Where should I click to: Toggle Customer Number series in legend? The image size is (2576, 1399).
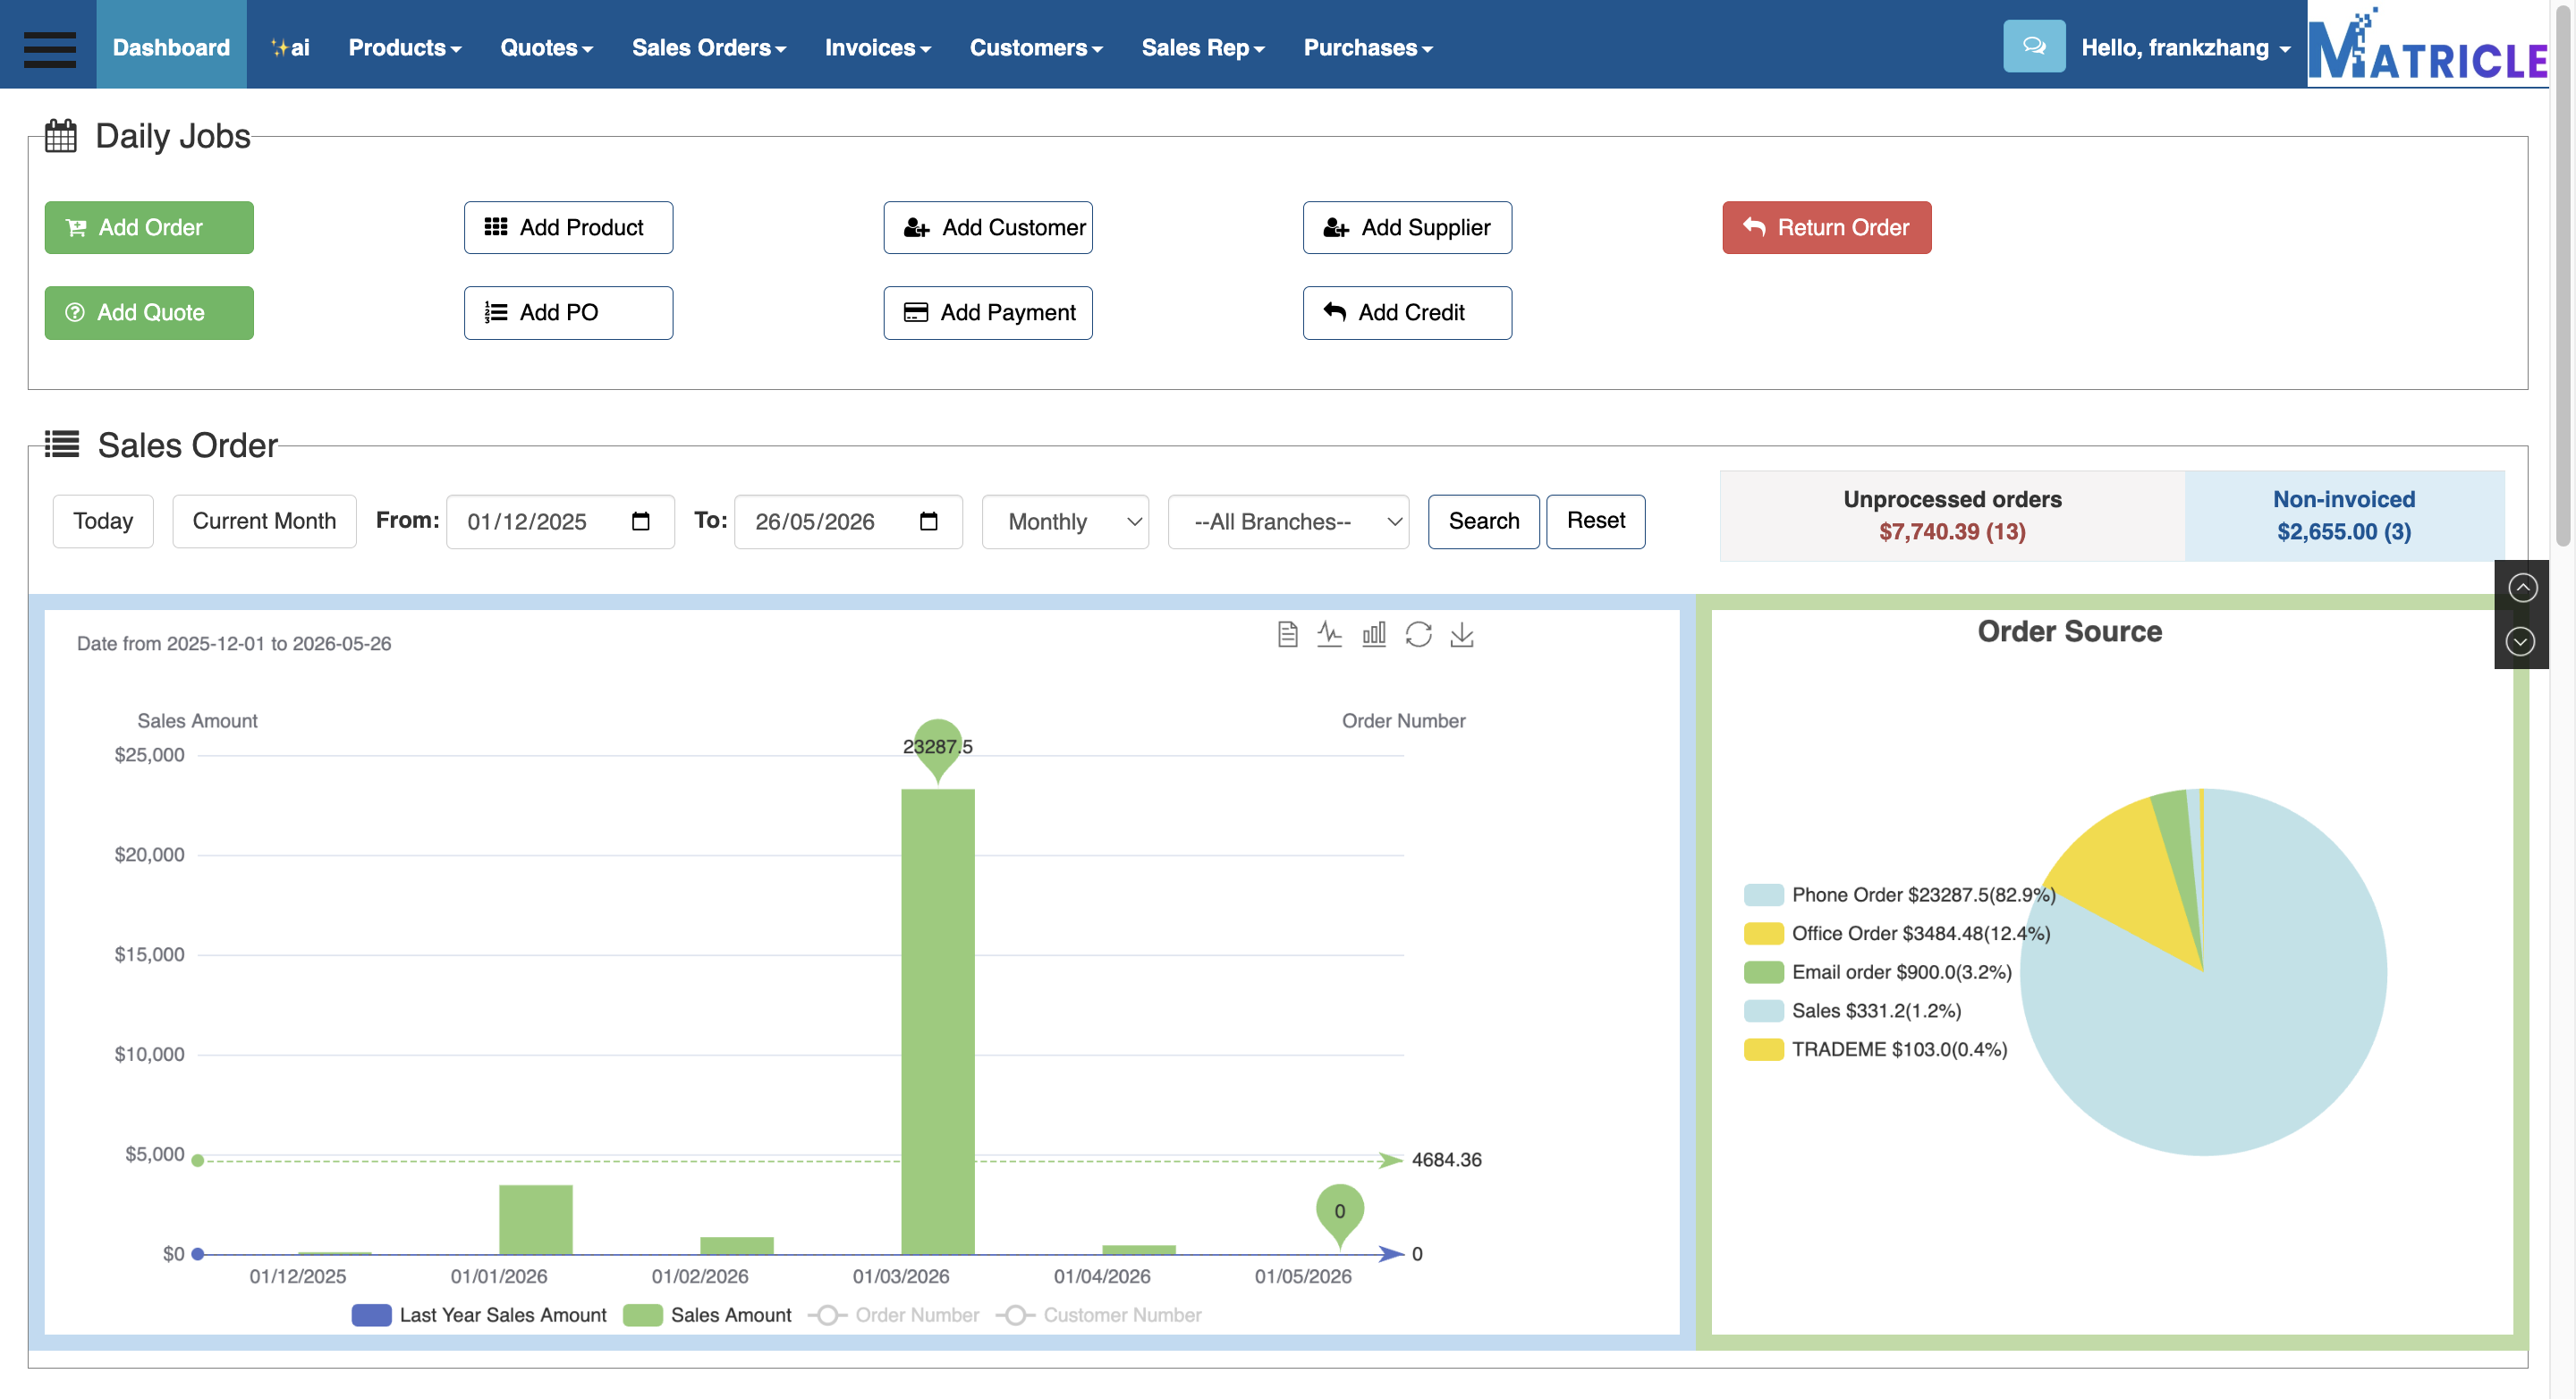click(x=1098, y=1314)
